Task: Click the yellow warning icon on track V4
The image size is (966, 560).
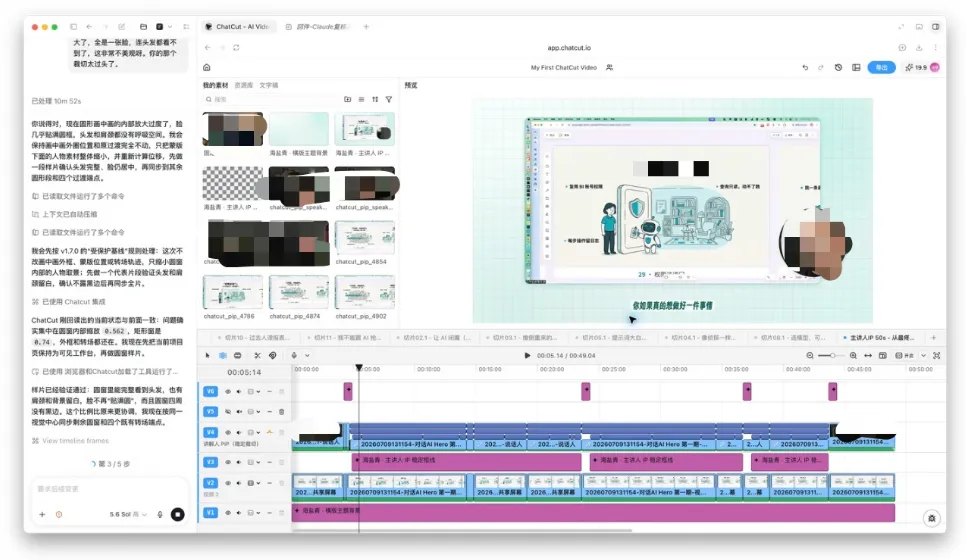Action: pyautogui.click(x=269, y=432)
